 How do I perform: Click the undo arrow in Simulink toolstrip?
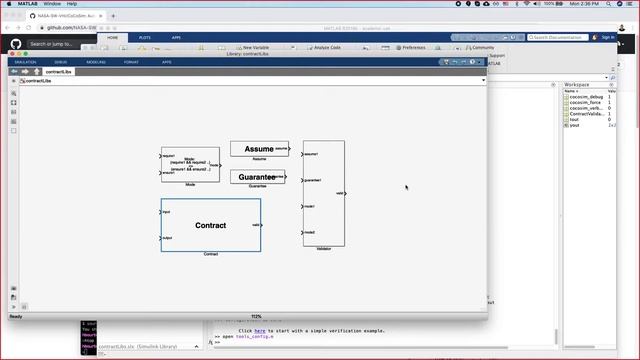pyautogui.click(x=455, y=62)
